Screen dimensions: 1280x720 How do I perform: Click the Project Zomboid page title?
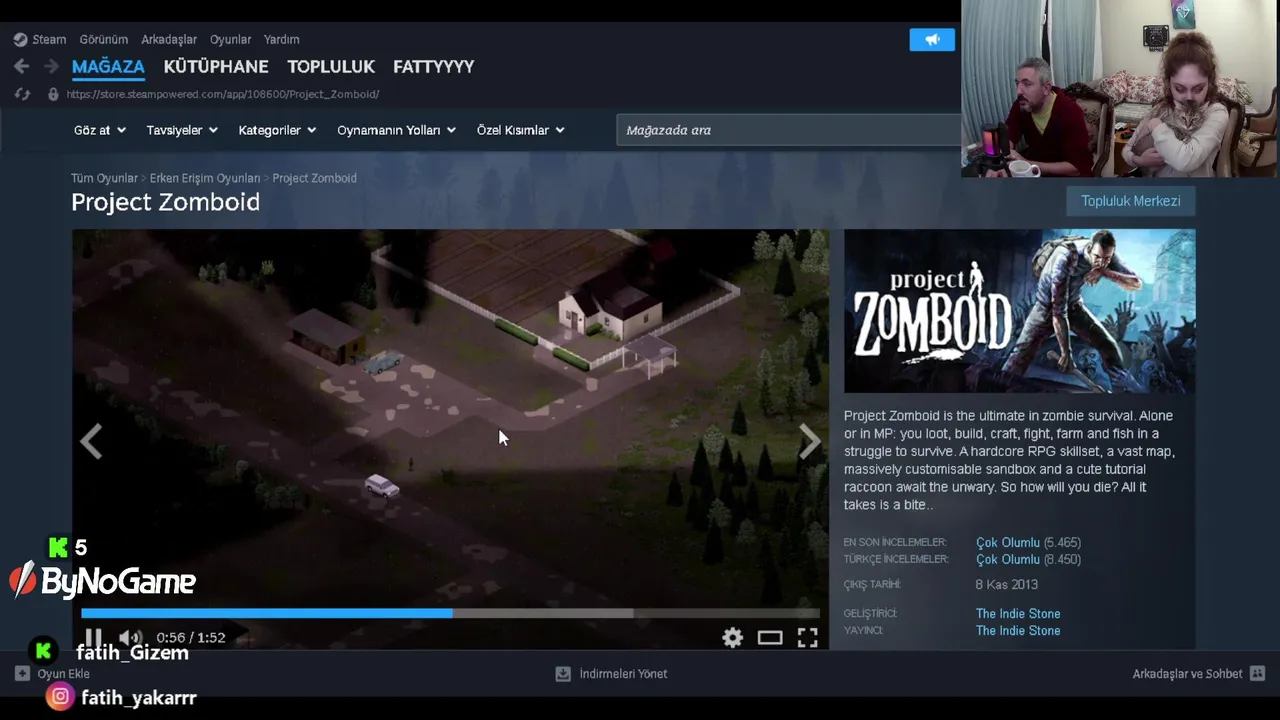click(x=166, y=202)
